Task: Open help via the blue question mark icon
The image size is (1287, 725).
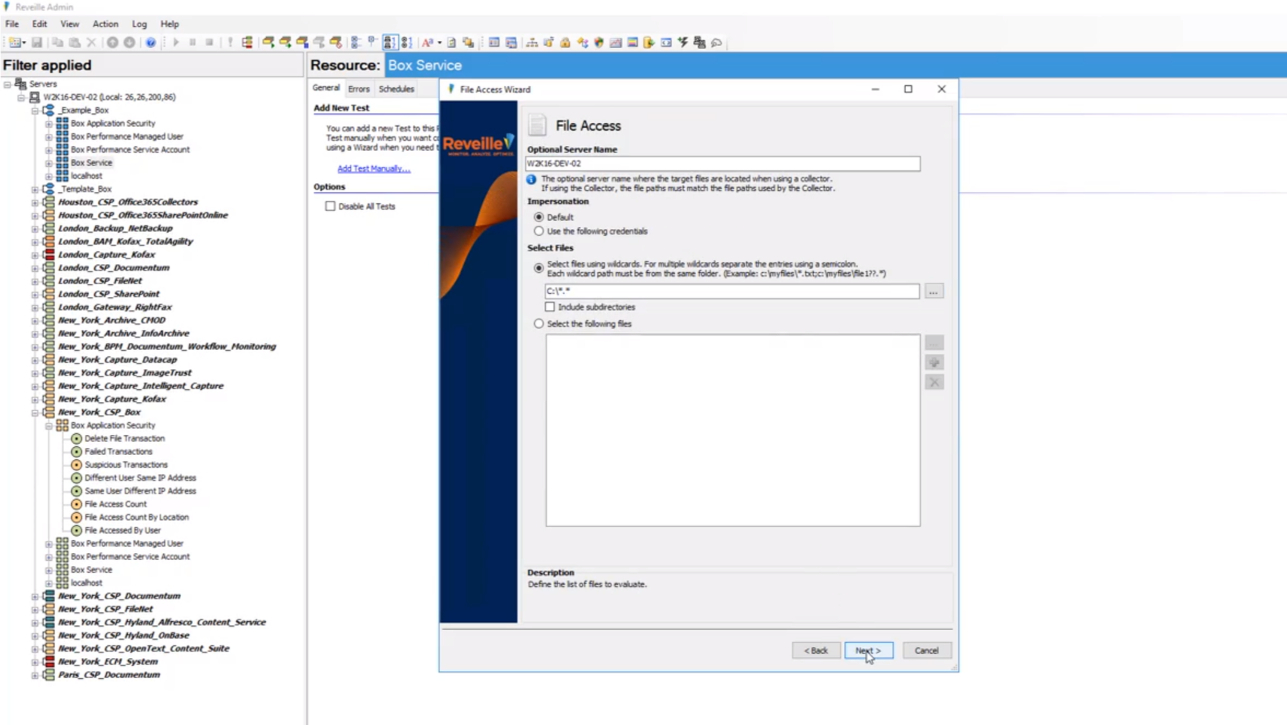Action: pyautogui.click(x=151, y=43)
